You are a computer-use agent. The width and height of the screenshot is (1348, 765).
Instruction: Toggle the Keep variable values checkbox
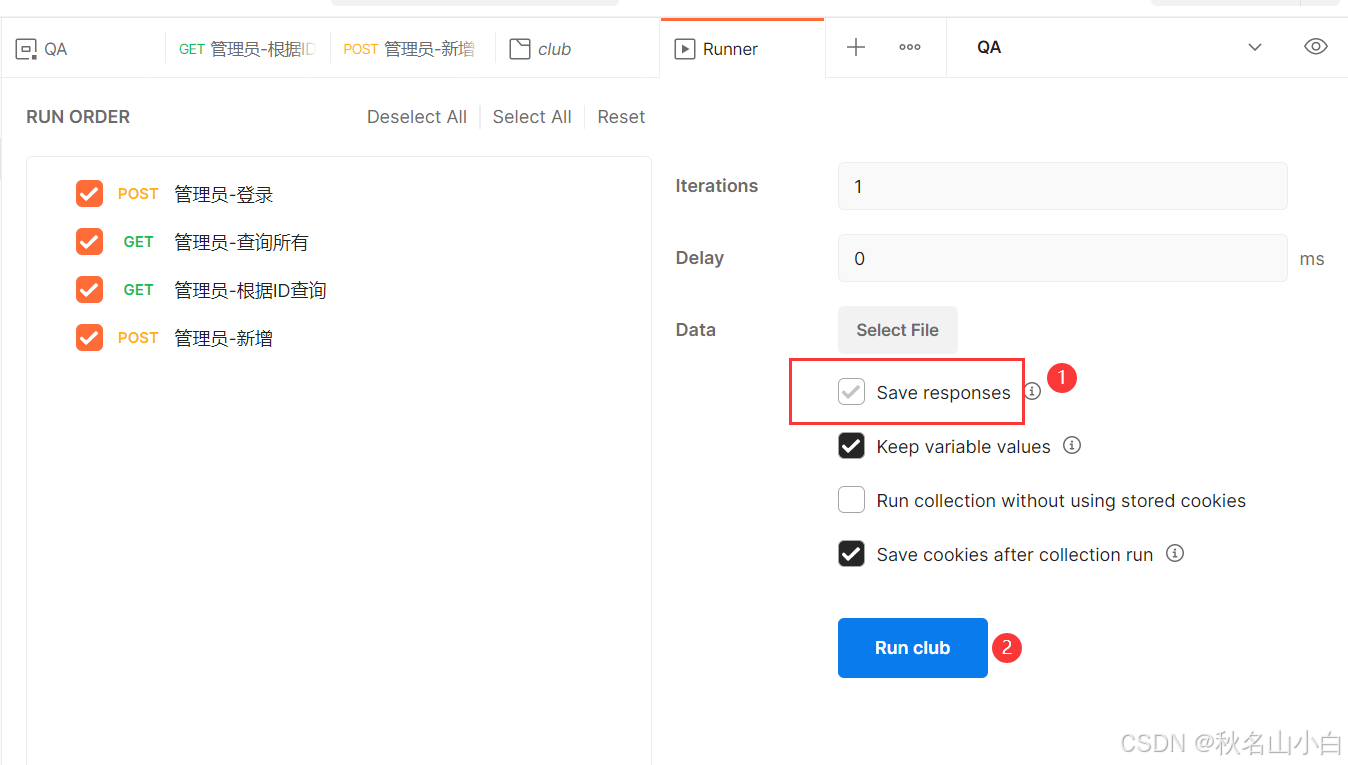851,446
